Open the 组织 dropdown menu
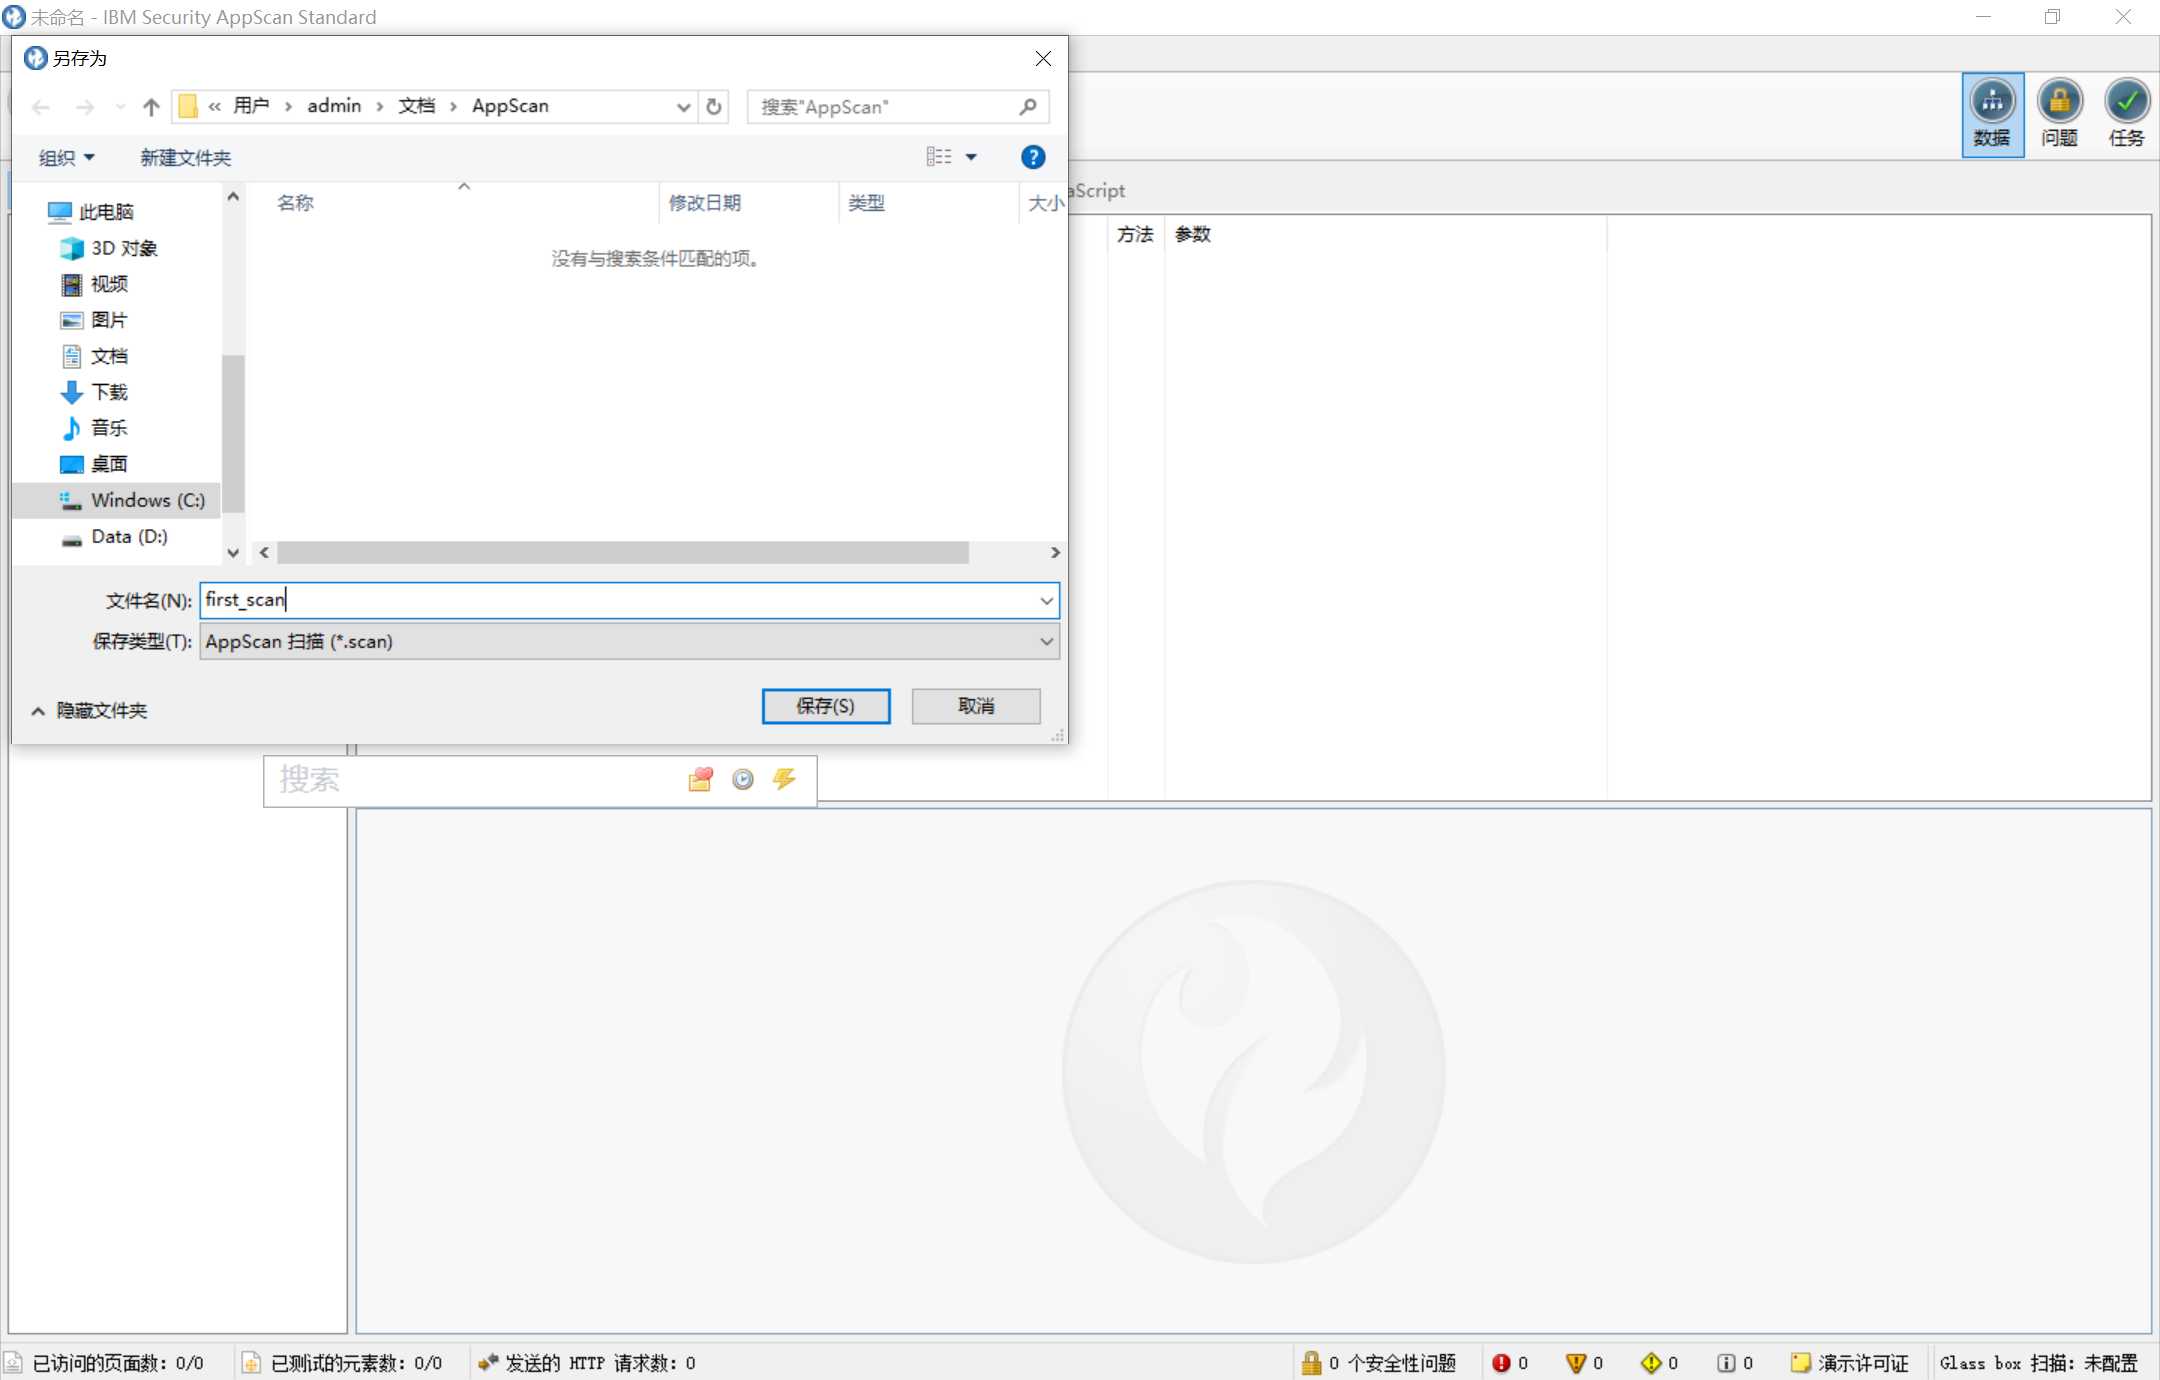The width and height of the screenshot is (2160, 1380). click(66, 157)
